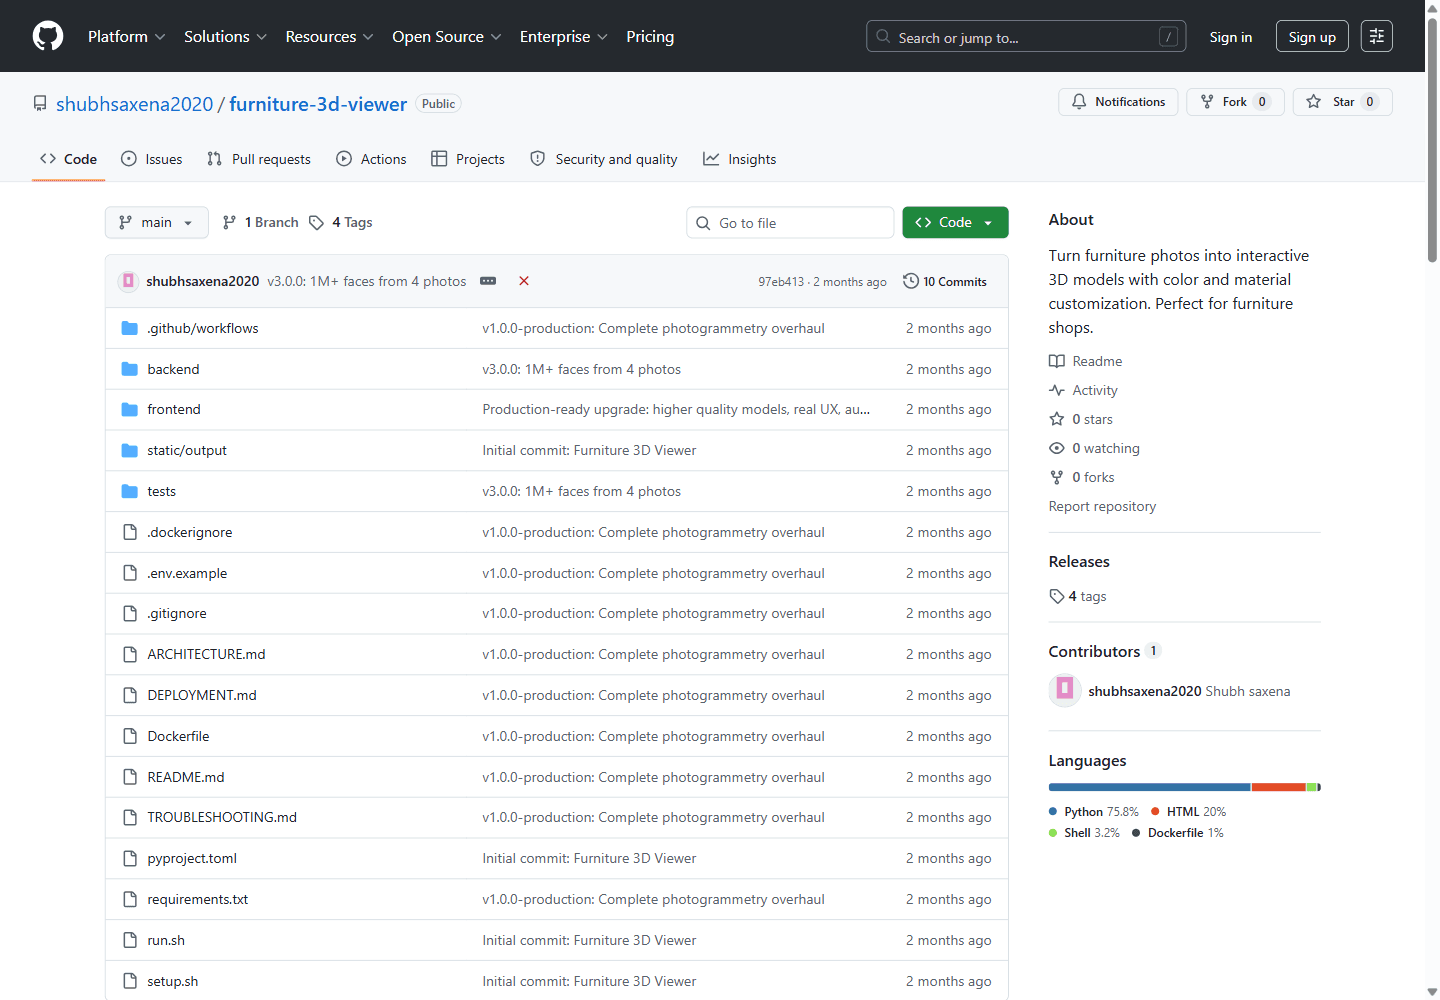Image resolution: width=1440 pixels, height=1000 pixels.
Task: Expand the Resources menu
Action: coord(329,36)
